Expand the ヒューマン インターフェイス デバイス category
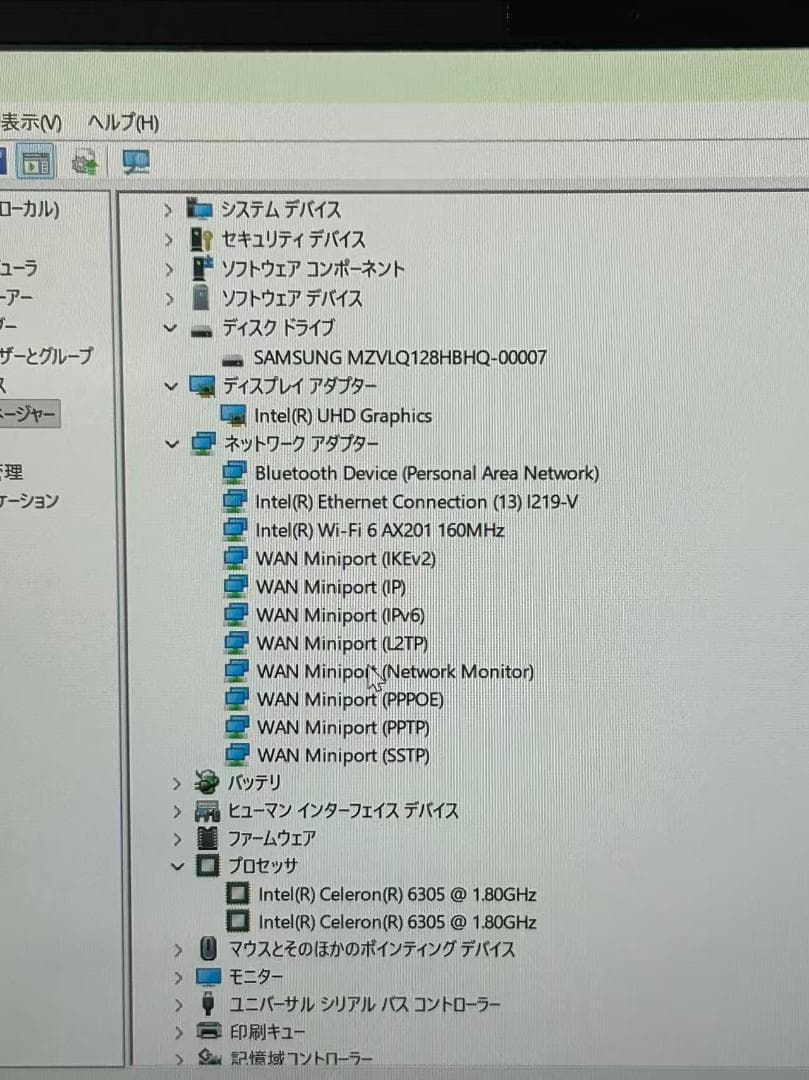 pyautogui.click(x=177, y=811)
